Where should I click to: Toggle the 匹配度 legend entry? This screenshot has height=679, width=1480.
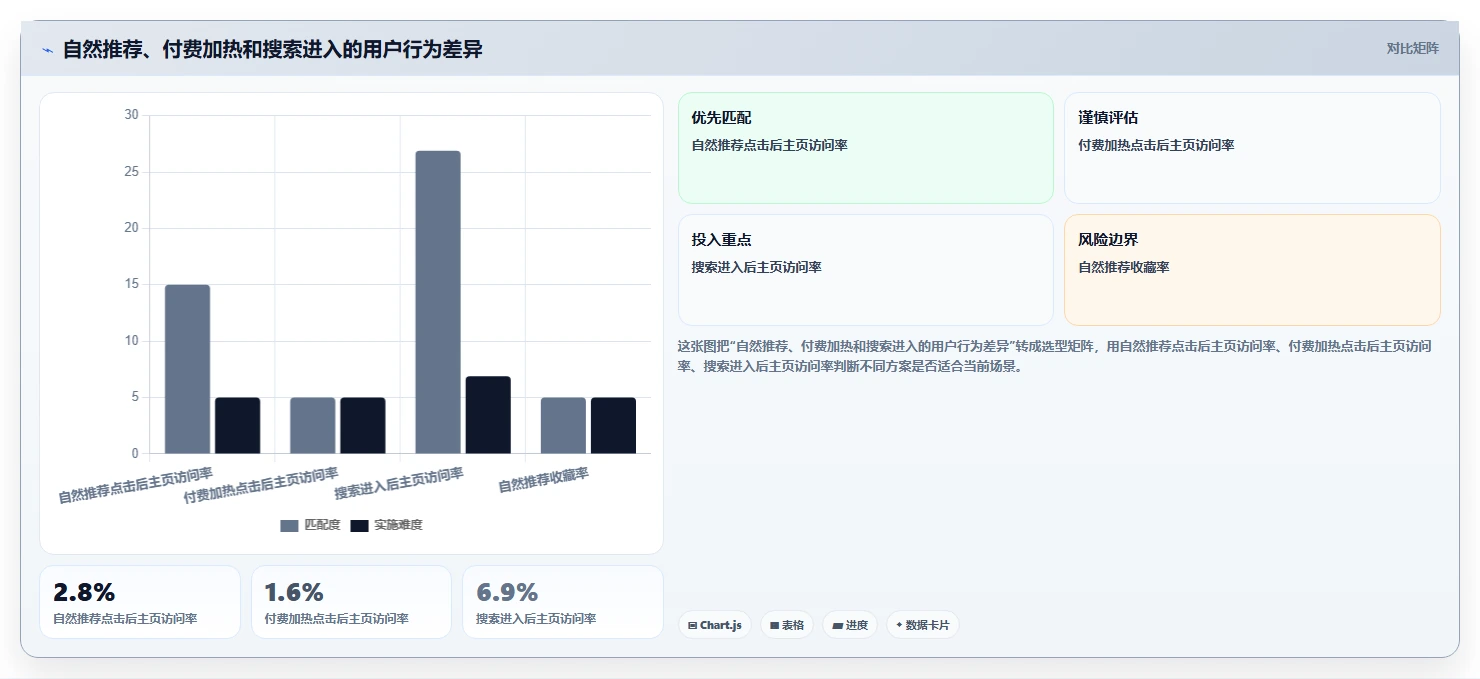point(310,525)
